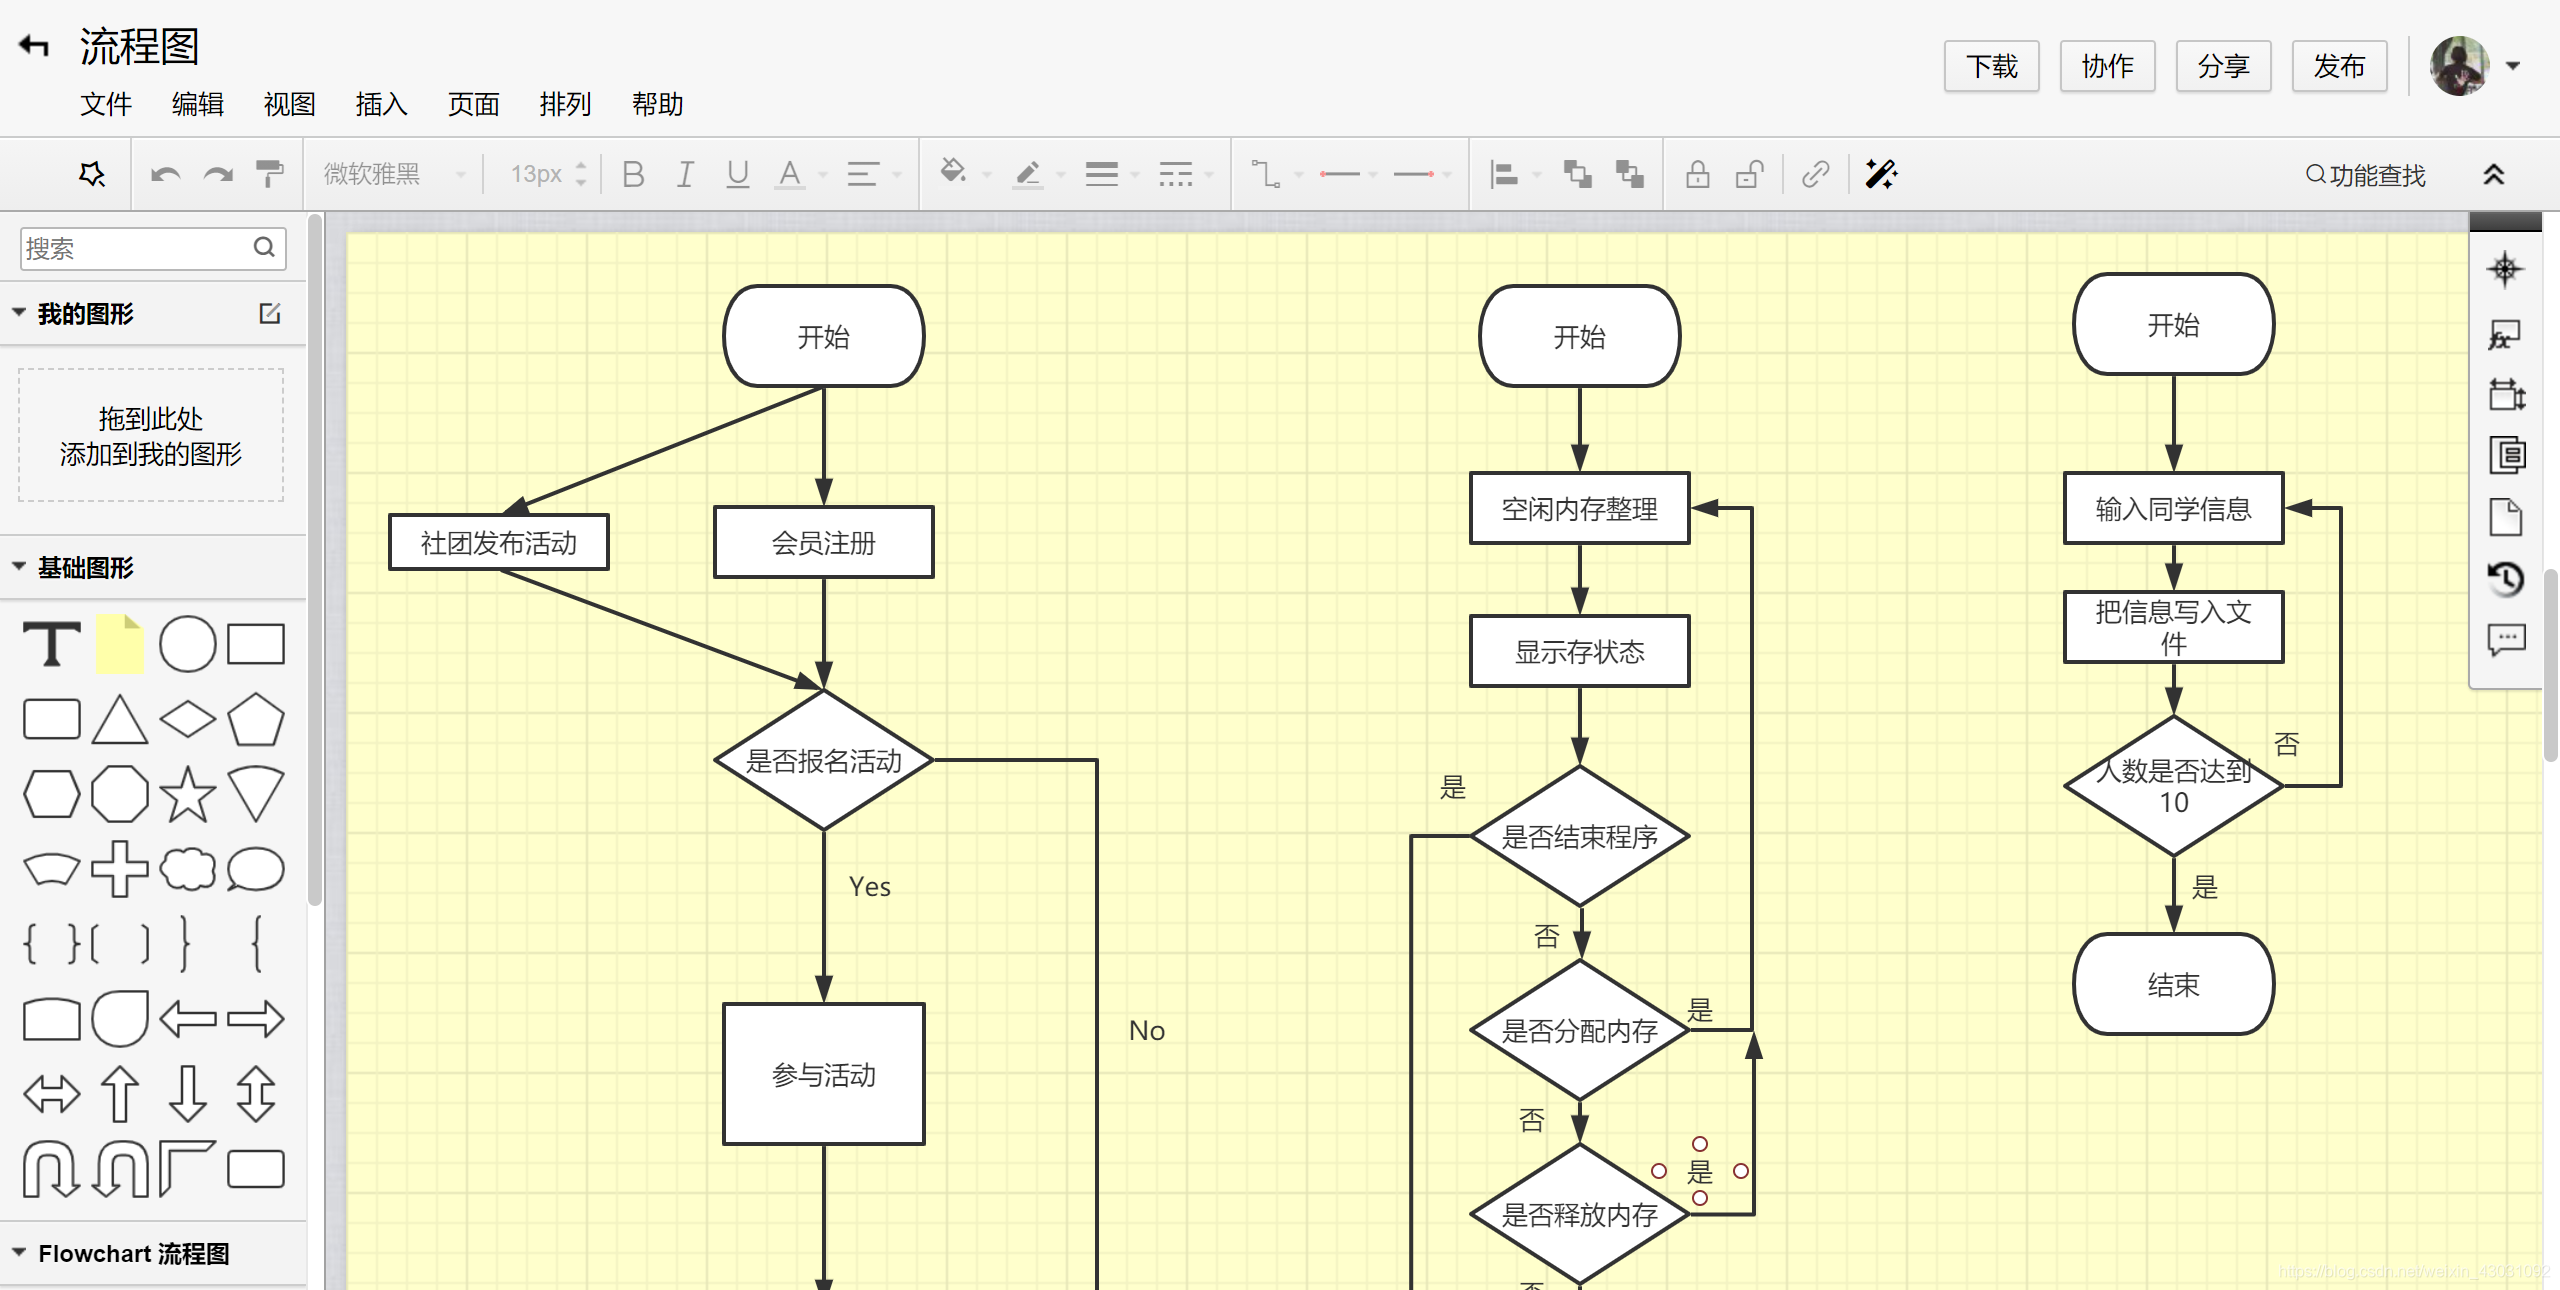Toggle bold text formatting
2560x1290 pixels.
[x=633, y=174]
